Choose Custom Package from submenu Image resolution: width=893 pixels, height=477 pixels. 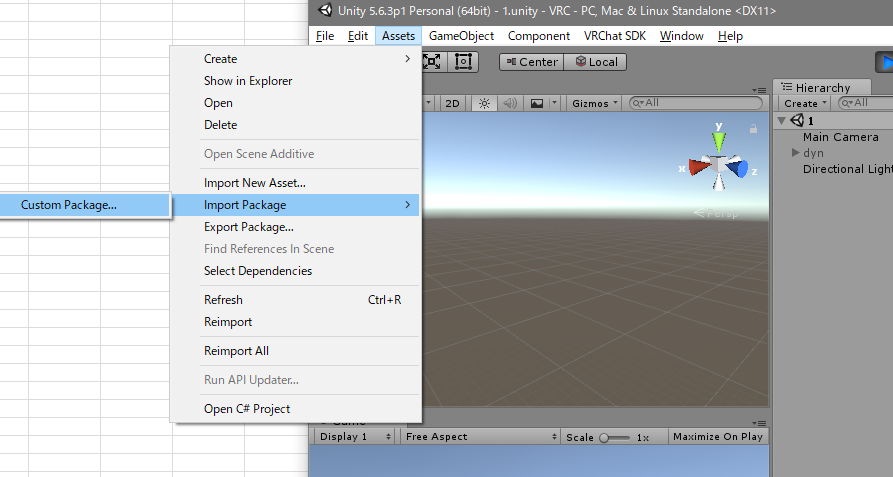84,205
